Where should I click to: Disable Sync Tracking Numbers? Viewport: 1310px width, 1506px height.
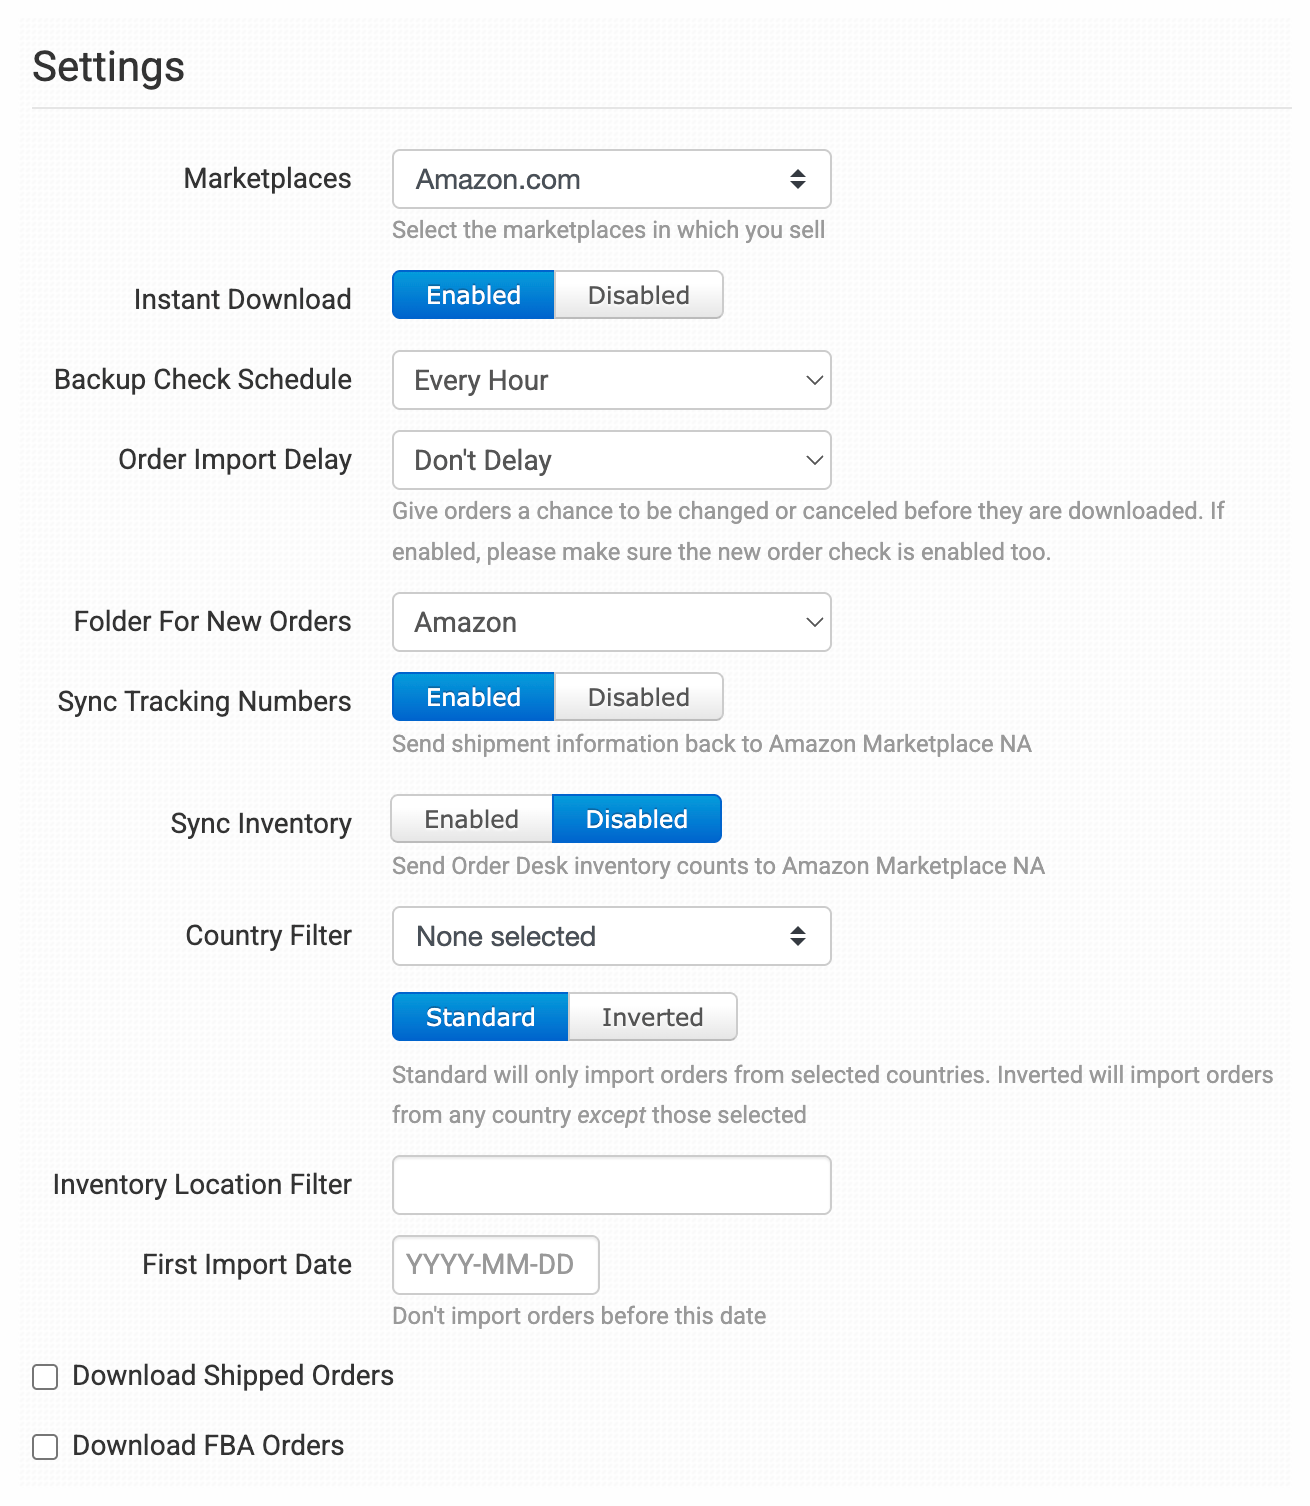pyautogui.click(x=638, y=697)
